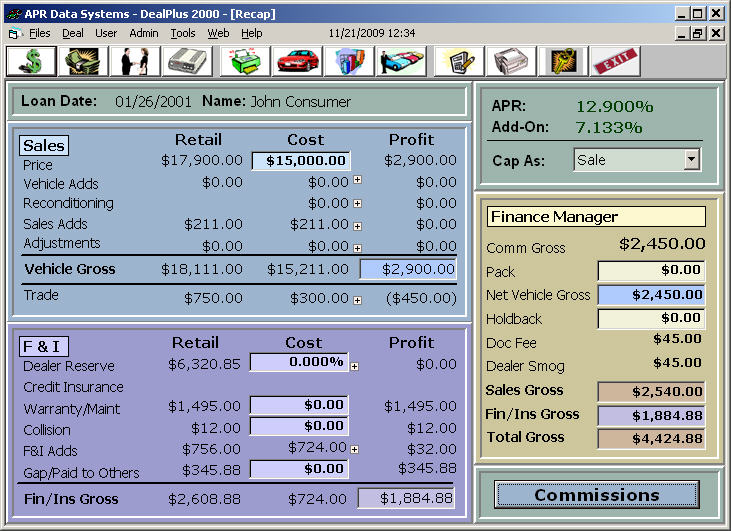Click the gray printer toolbar icon
This screenshot has height=531, width=731.
pos(511,61)
